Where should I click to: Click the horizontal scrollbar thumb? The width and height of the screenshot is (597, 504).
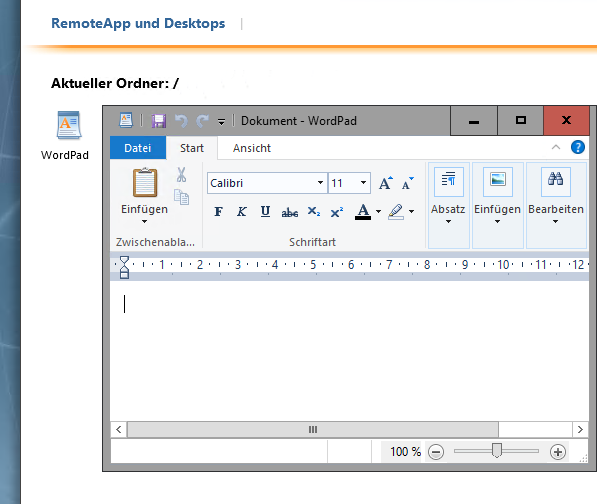[313, 430]
